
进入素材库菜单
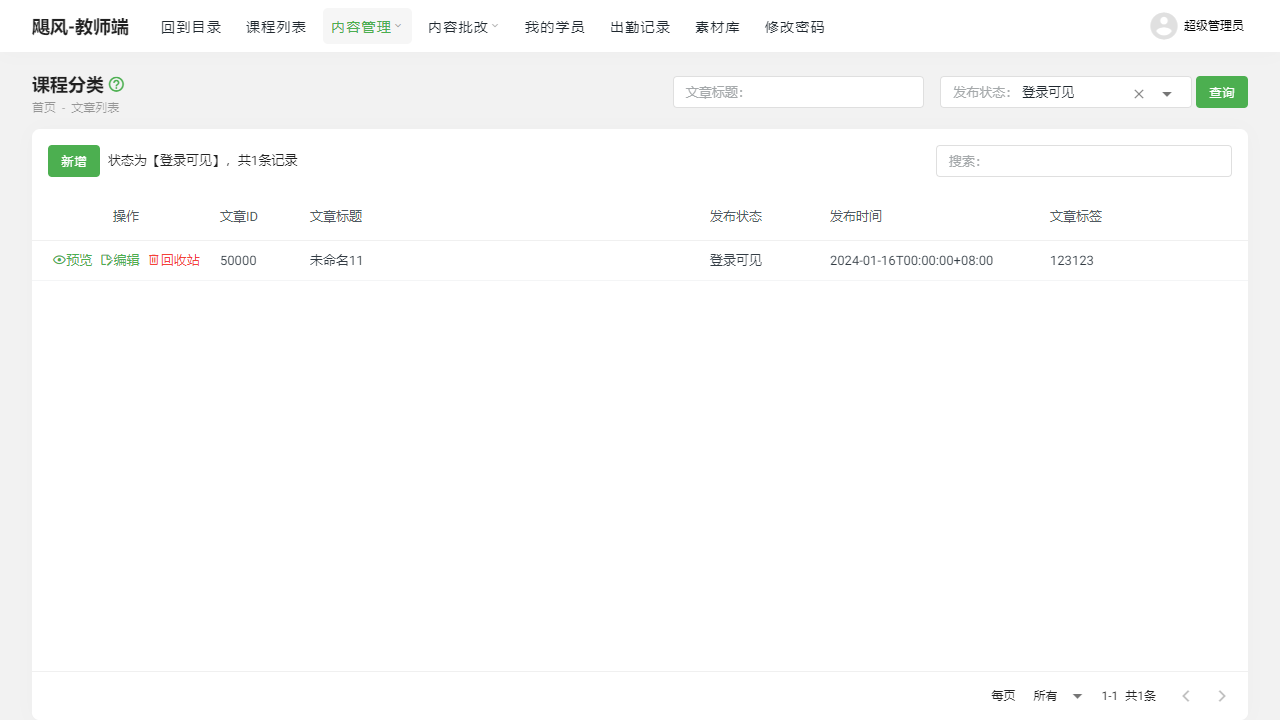(x=717, y=26)
